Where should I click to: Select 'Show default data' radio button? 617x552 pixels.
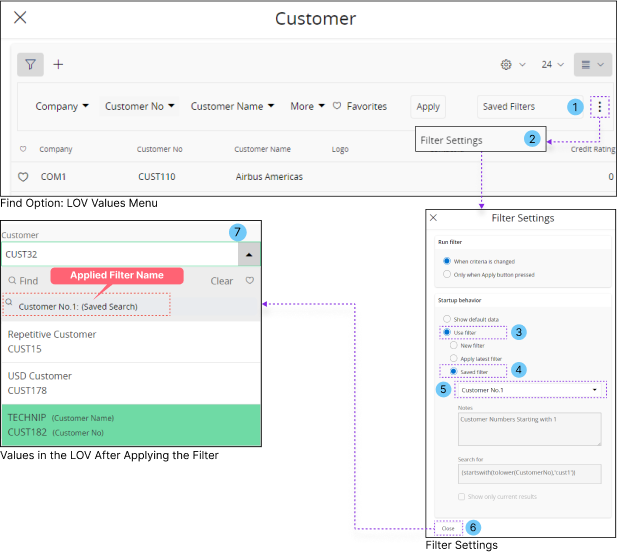pyautogui.click(x=446, y=318)
